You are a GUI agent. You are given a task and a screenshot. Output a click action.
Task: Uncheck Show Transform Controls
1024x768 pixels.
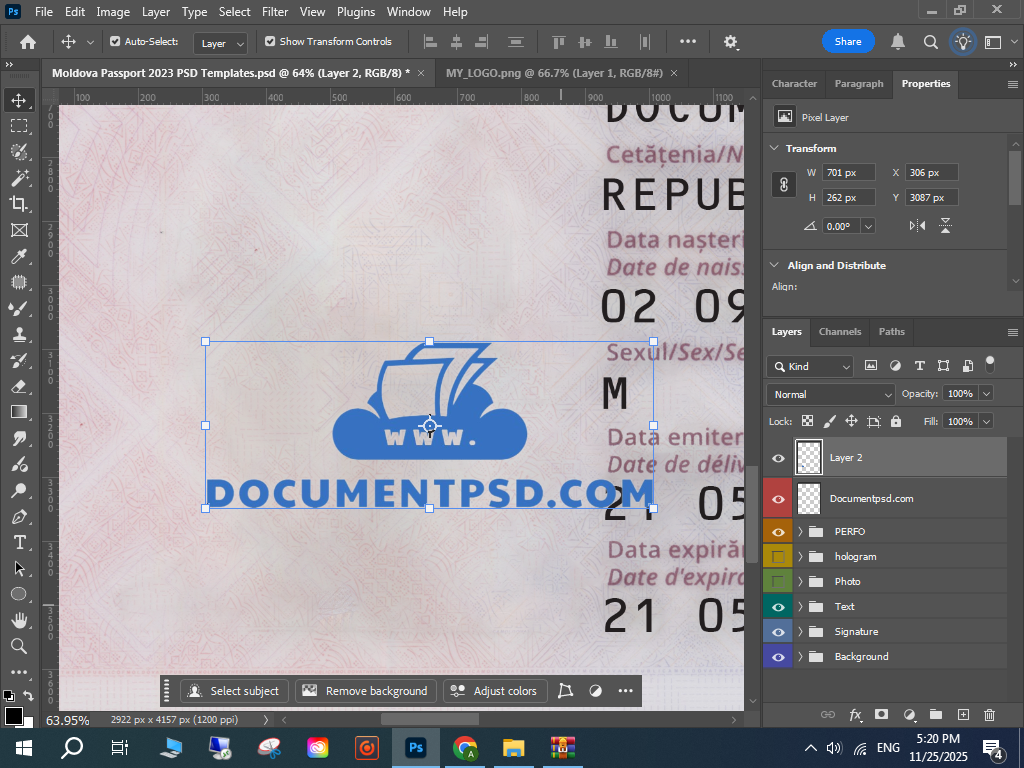tap(270, 42)
